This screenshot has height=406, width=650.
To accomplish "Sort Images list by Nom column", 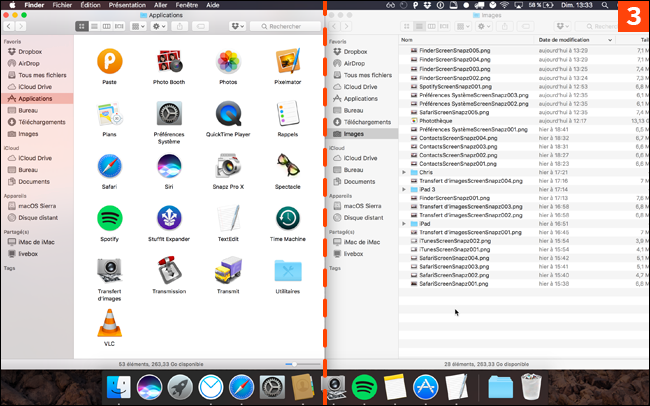I will [467, 40].
